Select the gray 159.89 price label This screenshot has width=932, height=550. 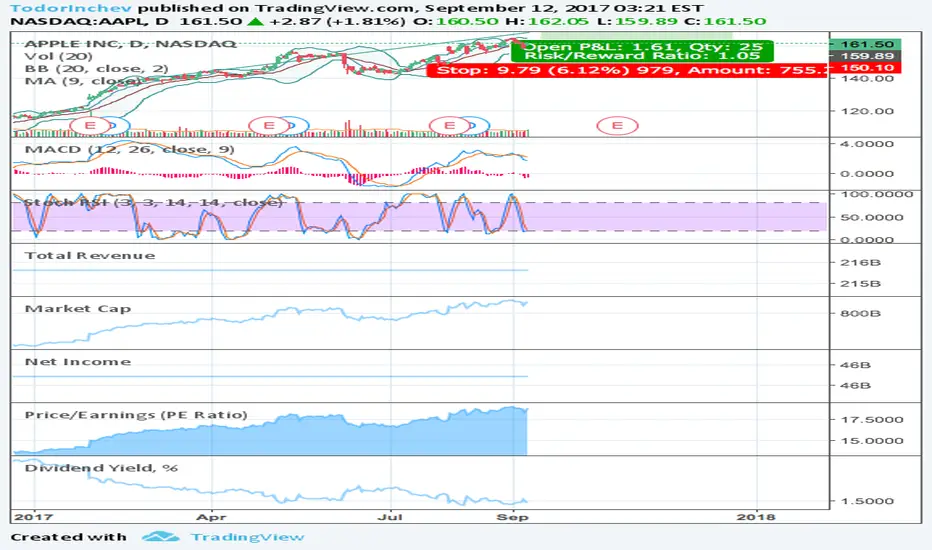pos(867,56)
